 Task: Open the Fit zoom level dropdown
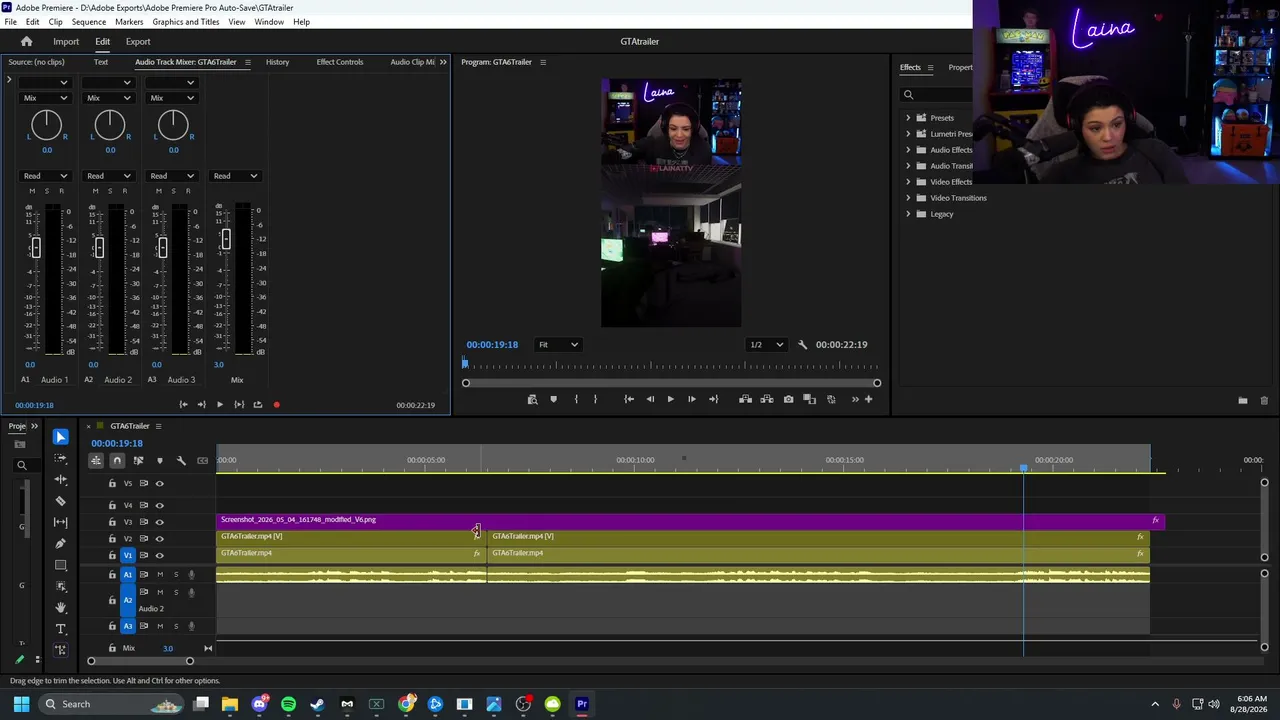(x=558, y=345)
